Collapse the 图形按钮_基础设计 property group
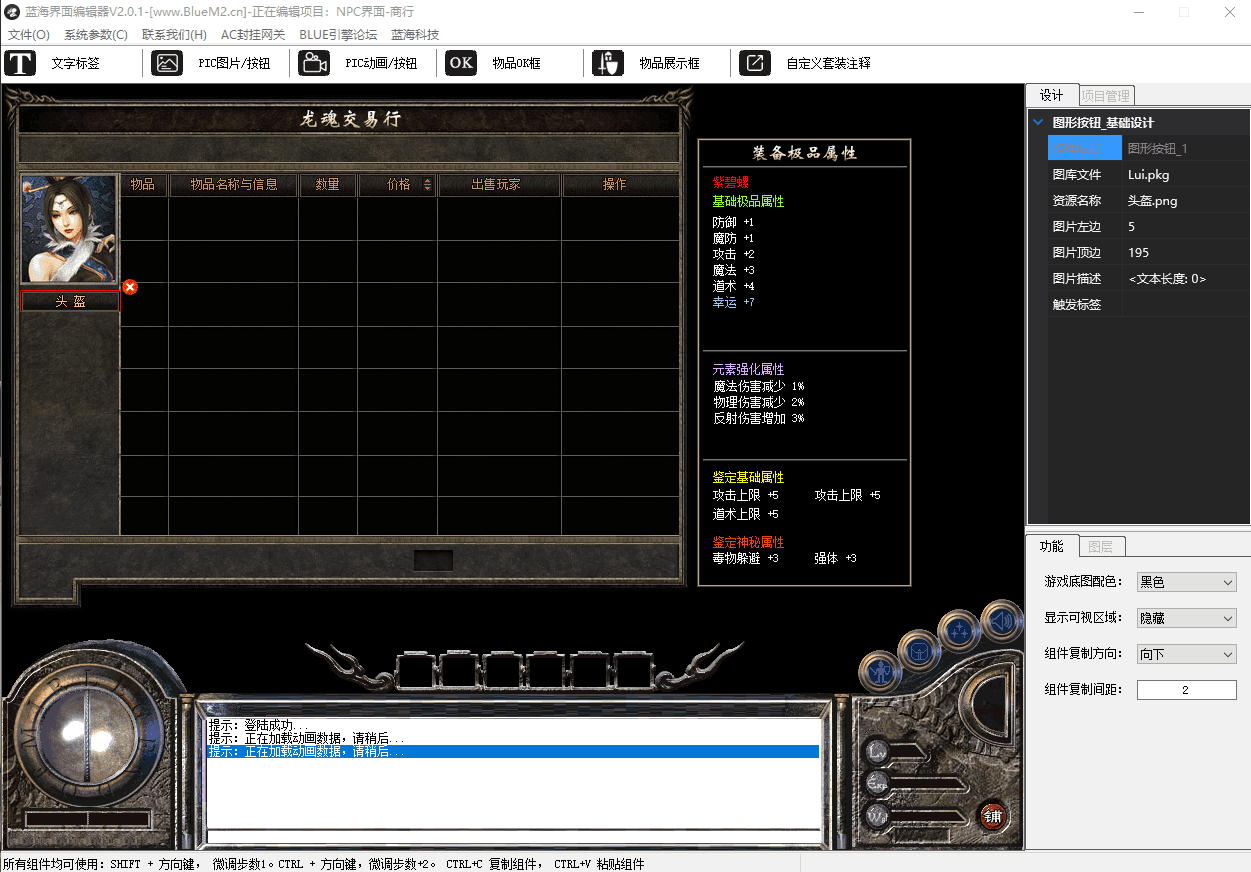 pyautogui.click(x=1038, y=123)
